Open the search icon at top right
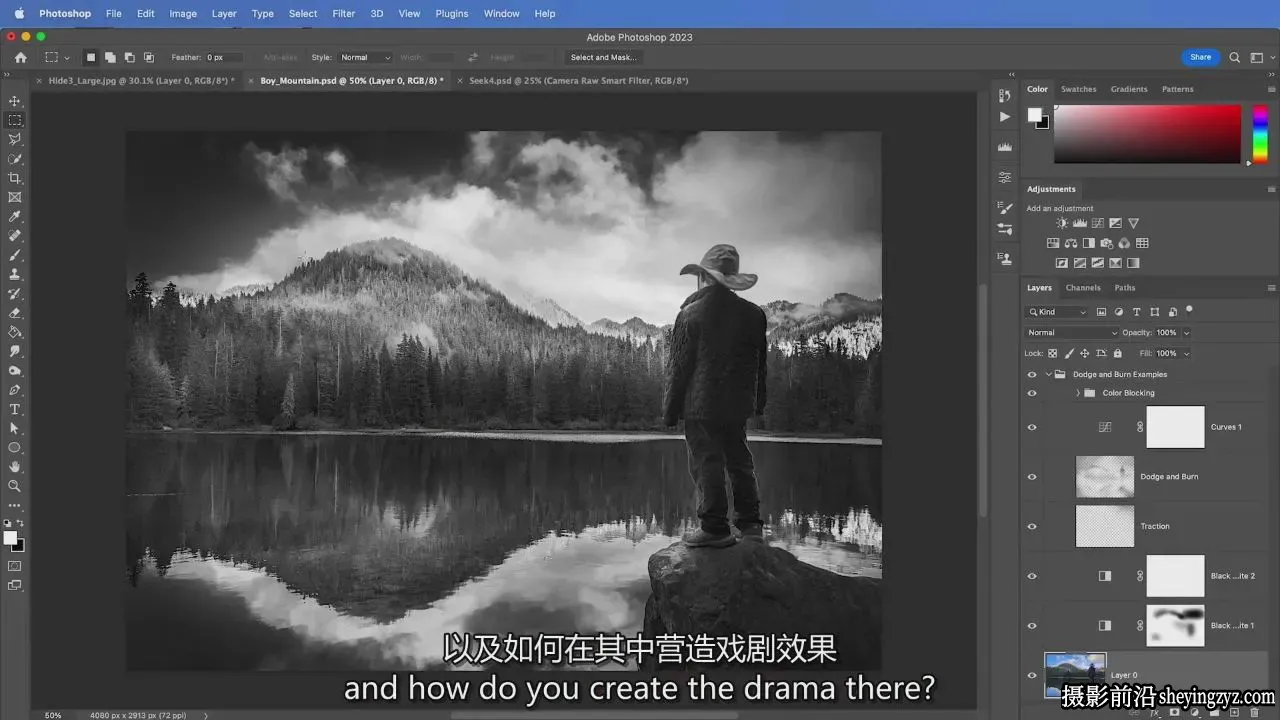Image resolution: width=1280 pixels, height=720 pixels. [1235, 57]
